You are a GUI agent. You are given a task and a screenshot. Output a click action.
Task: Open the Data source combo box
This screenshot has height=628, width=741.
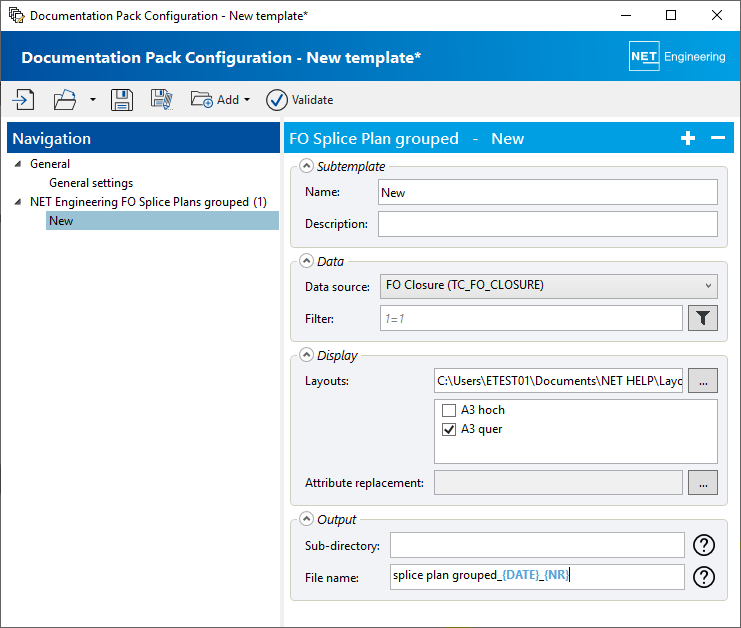548,286
